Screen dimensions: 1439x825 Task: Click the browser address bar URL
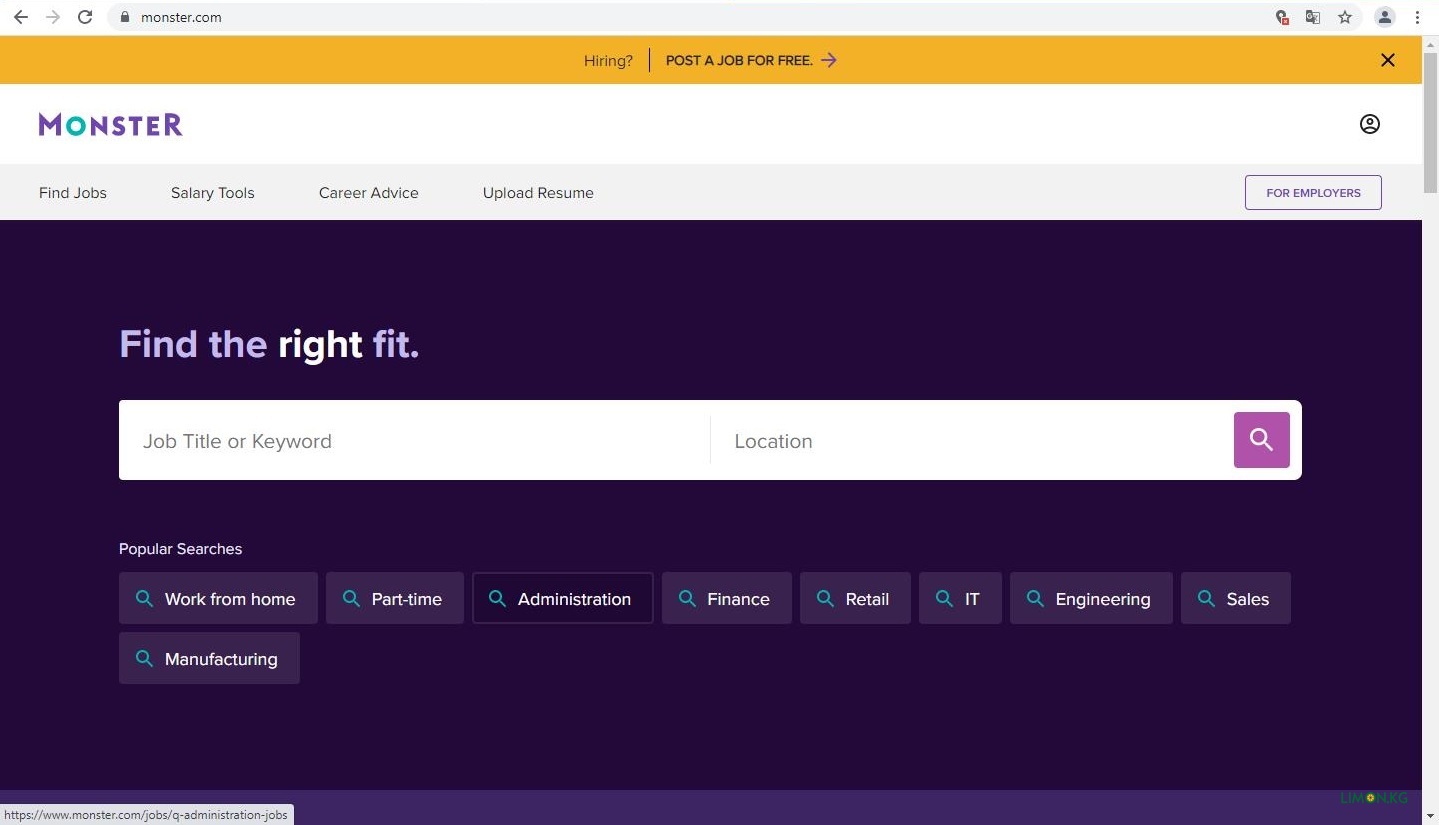181,17
